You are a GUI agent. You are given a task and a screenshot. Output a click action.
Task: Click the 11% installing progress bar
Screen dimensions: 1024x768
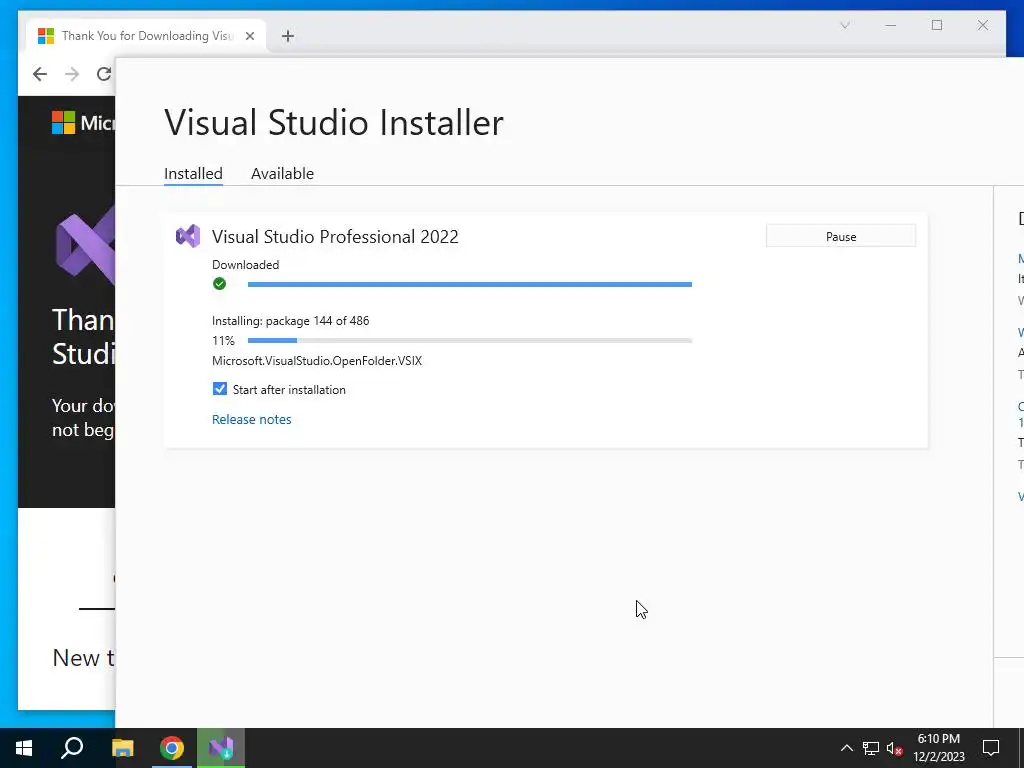[x=470, y=340]
